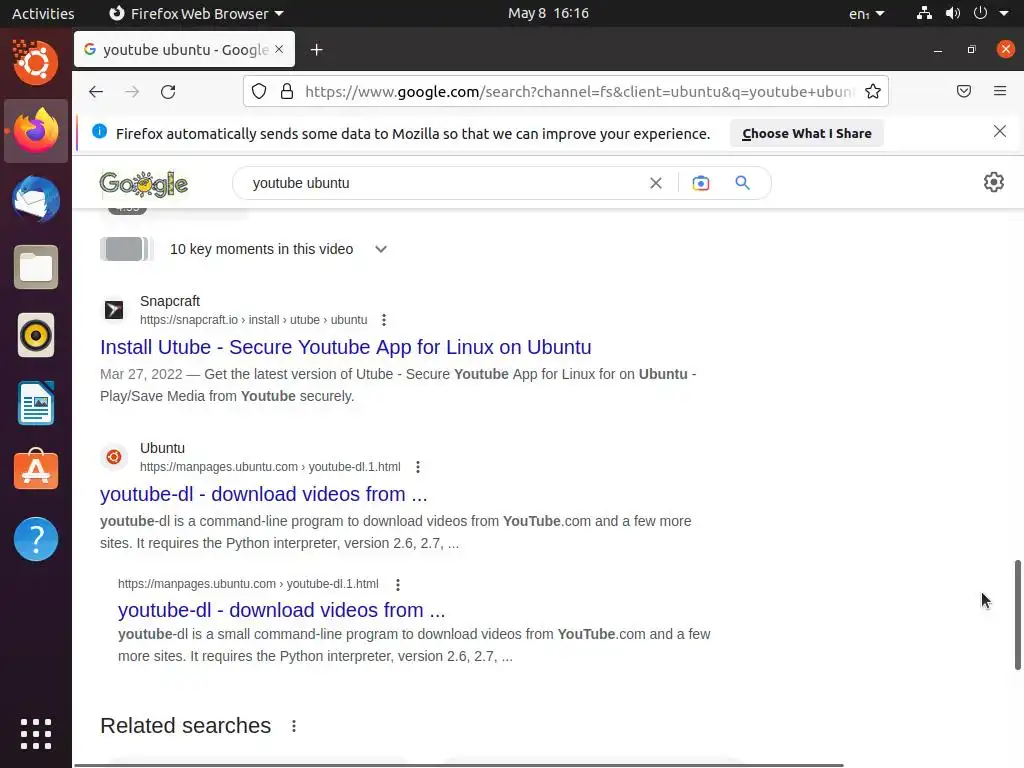Open the clock and calendar menu

point(549,13)
